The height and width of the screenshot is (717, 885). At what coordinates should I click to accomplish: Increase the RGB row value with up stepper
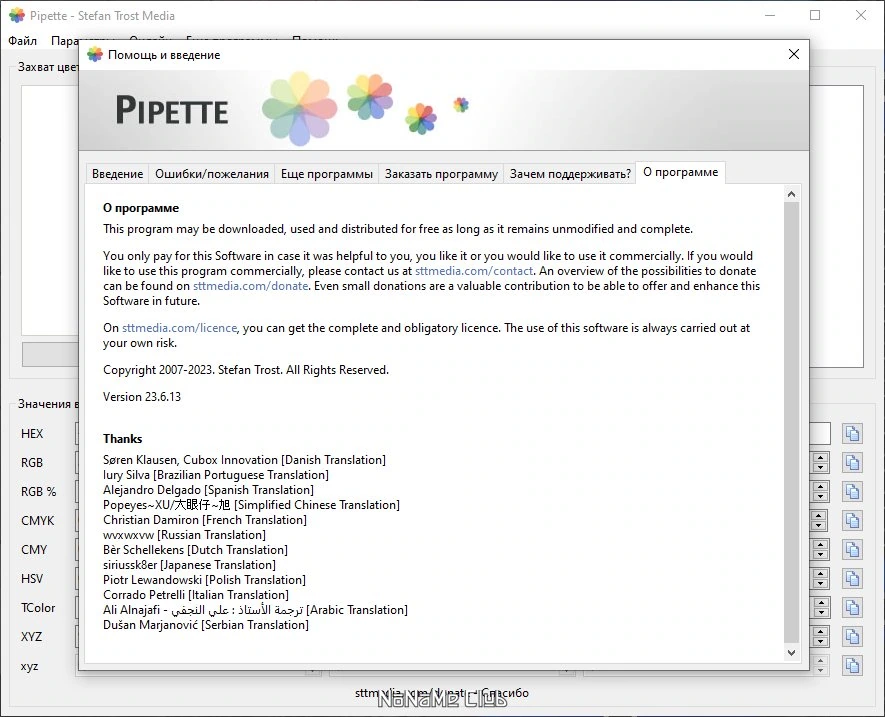point(821,458)
